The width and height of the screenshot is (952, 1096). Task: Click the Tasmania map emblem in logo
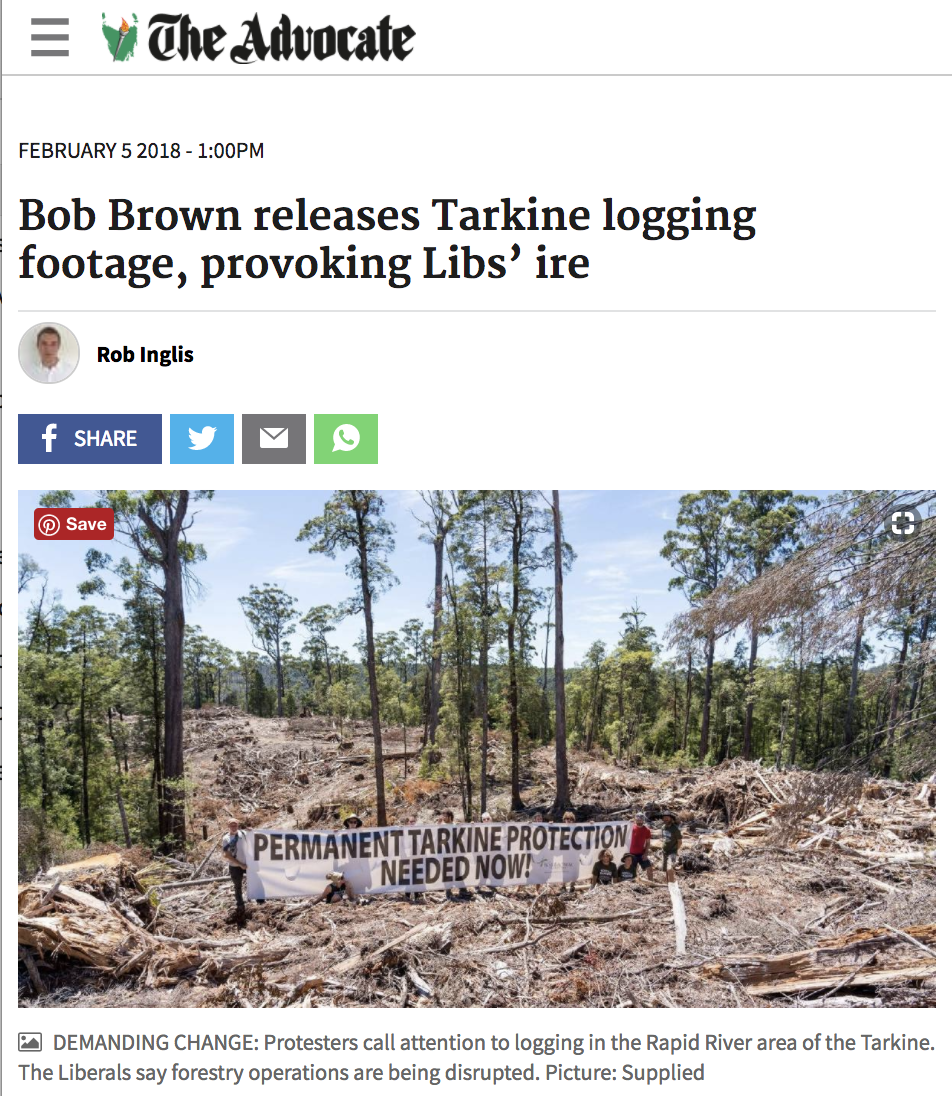(x=120, y=38)
